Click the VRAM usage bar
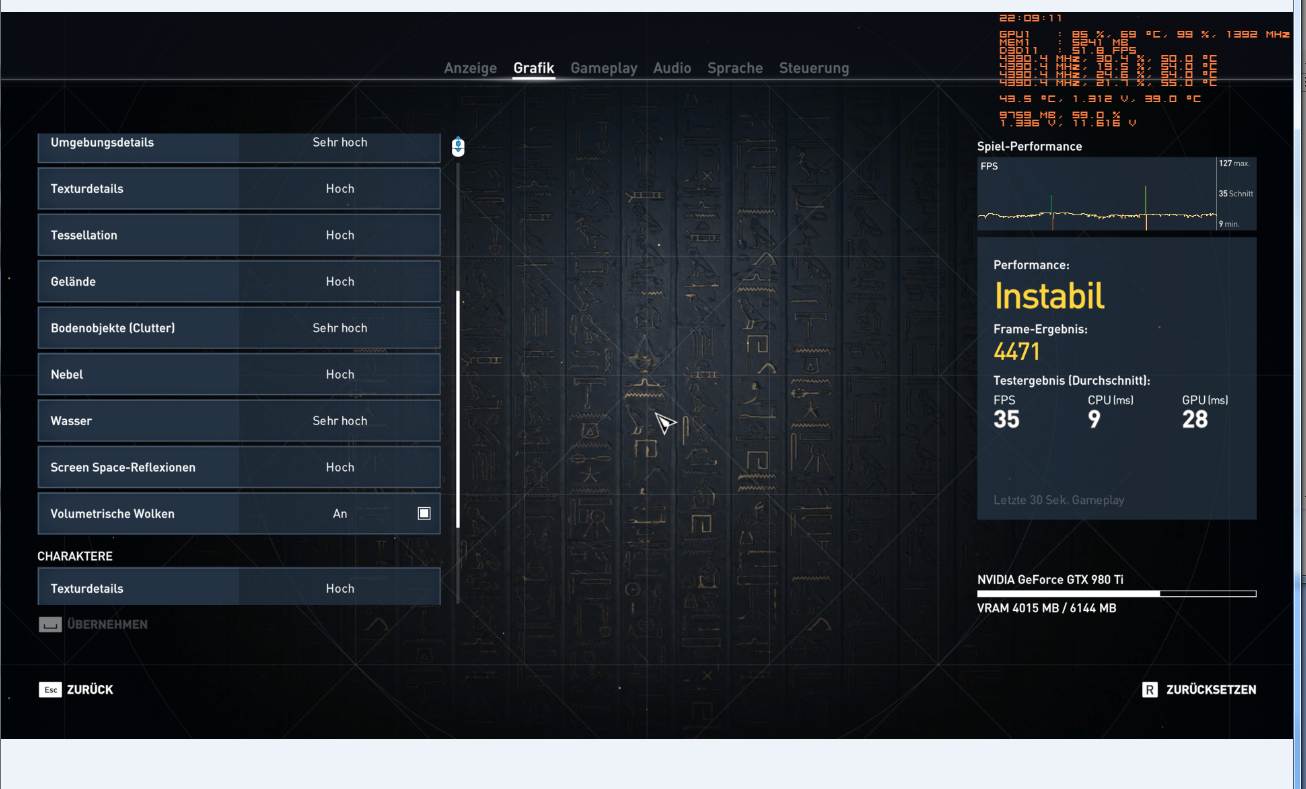 (x=1117, y=594)
